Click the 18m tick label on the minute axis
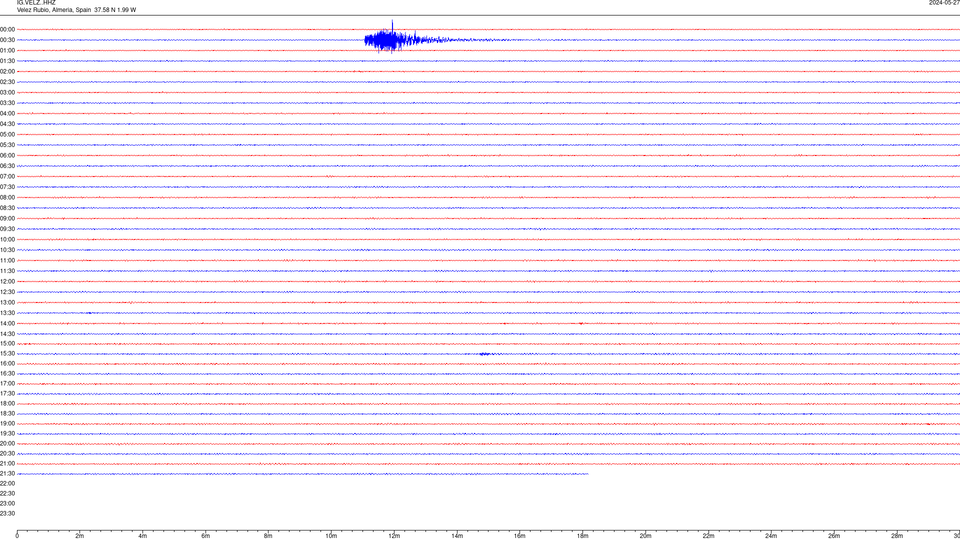The image size is (960, 540). (582, 536)
